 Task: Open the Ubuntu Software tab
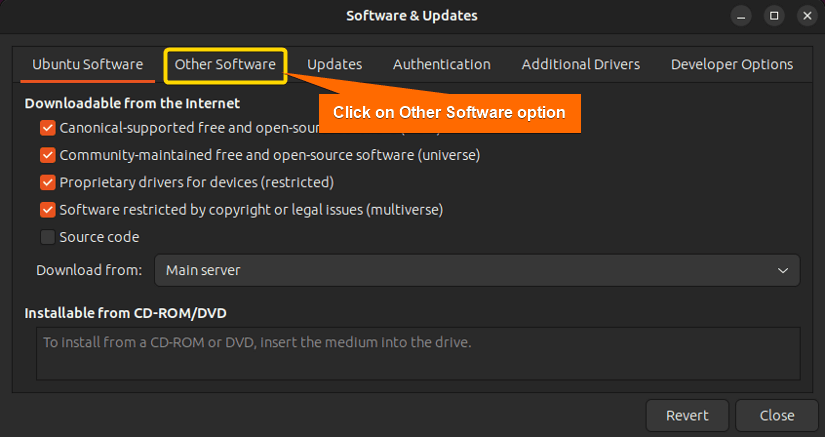tap(87, 65)
